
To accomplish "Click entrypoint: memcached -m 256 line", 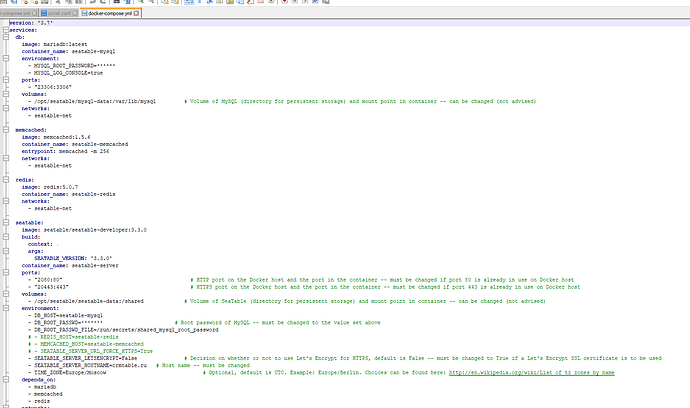I will [x=66, y=151].
